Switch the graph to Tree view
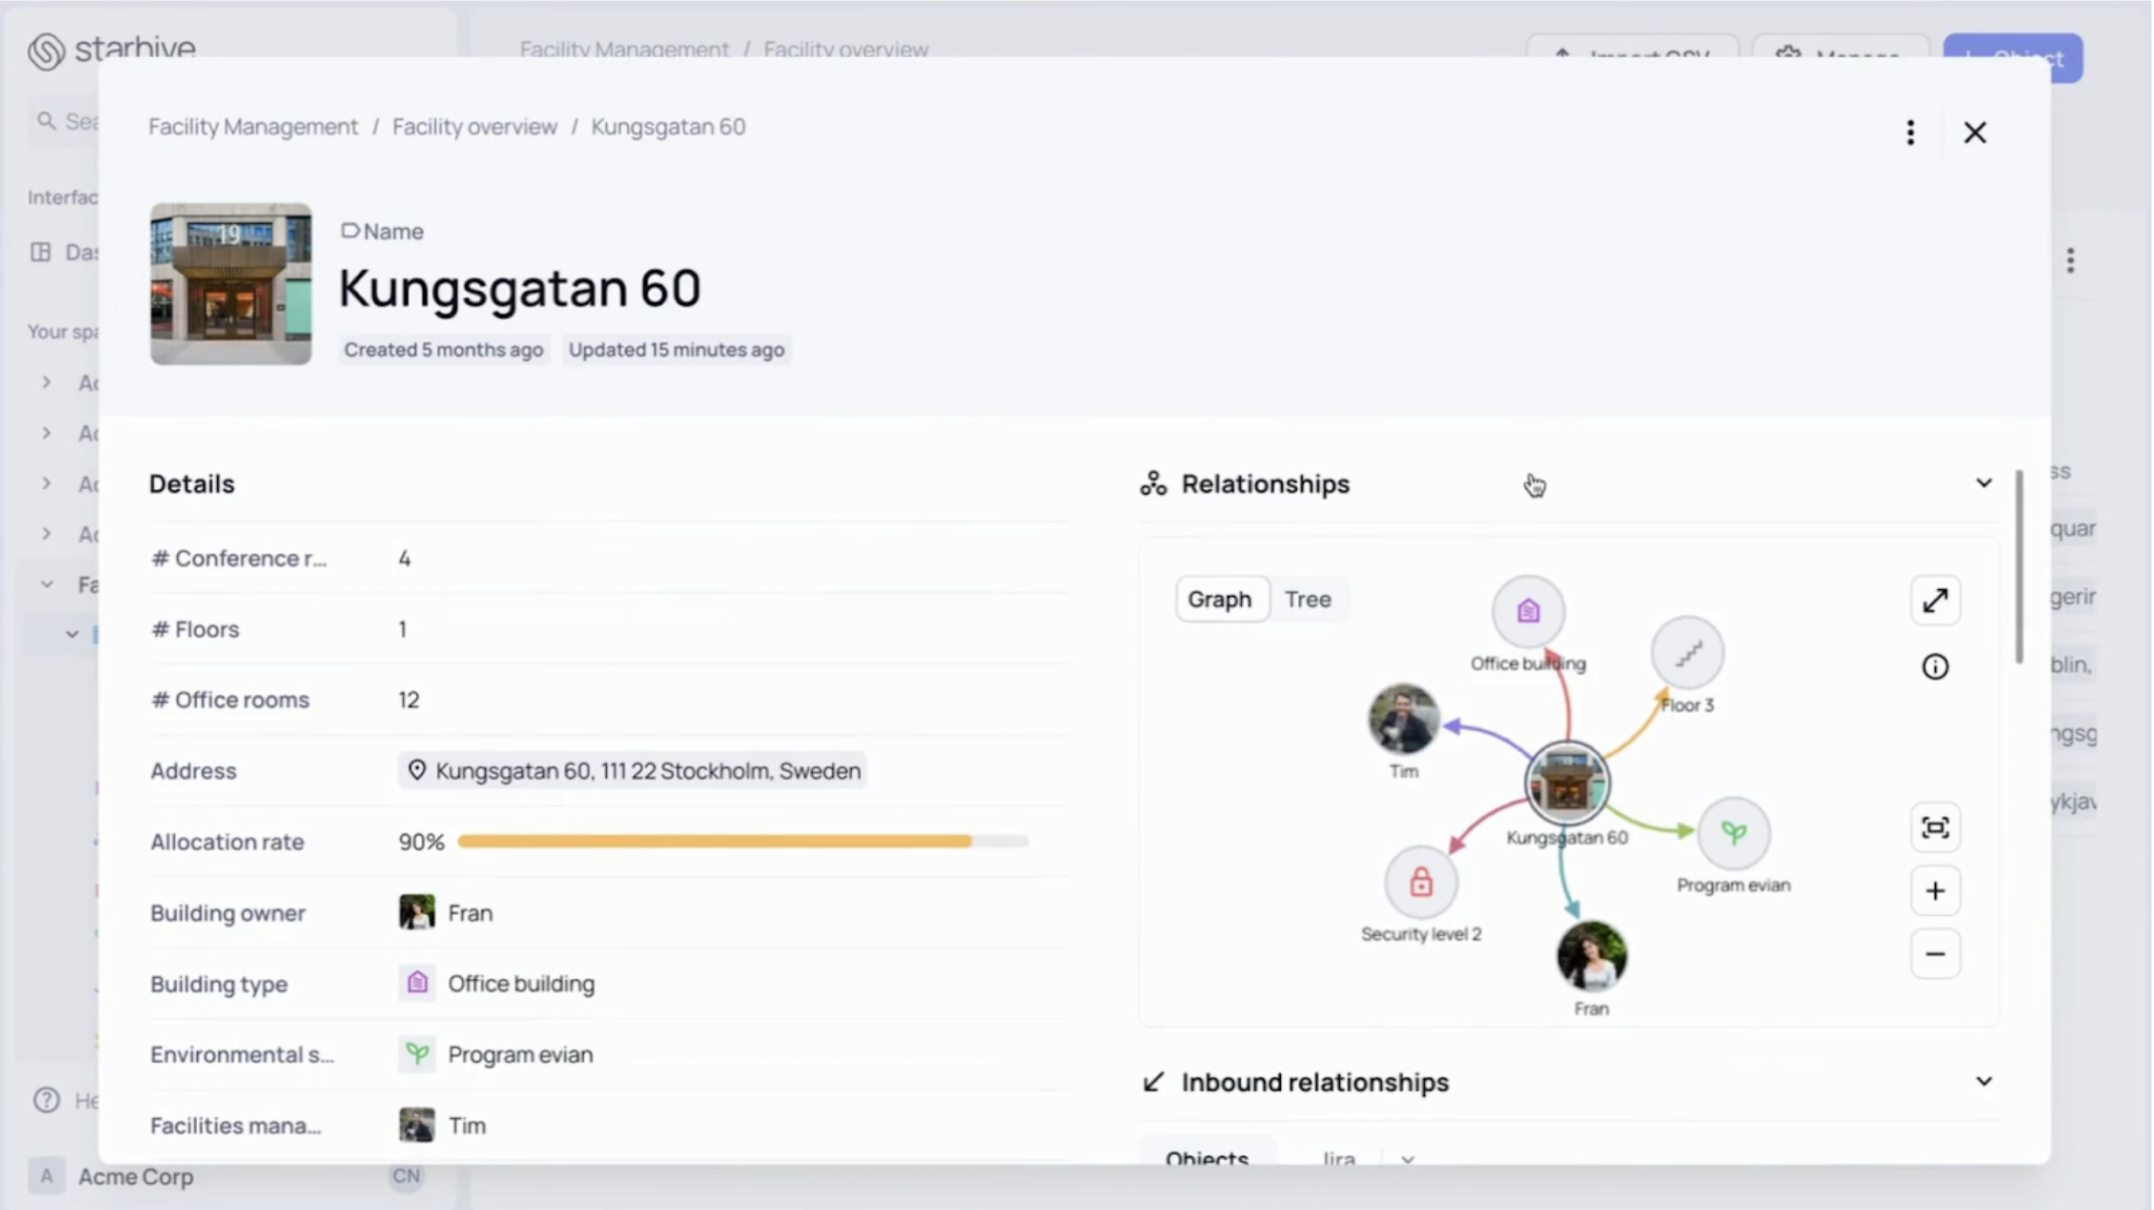Viewport: 2154px width, 1210px height. tap(1307, 599)
